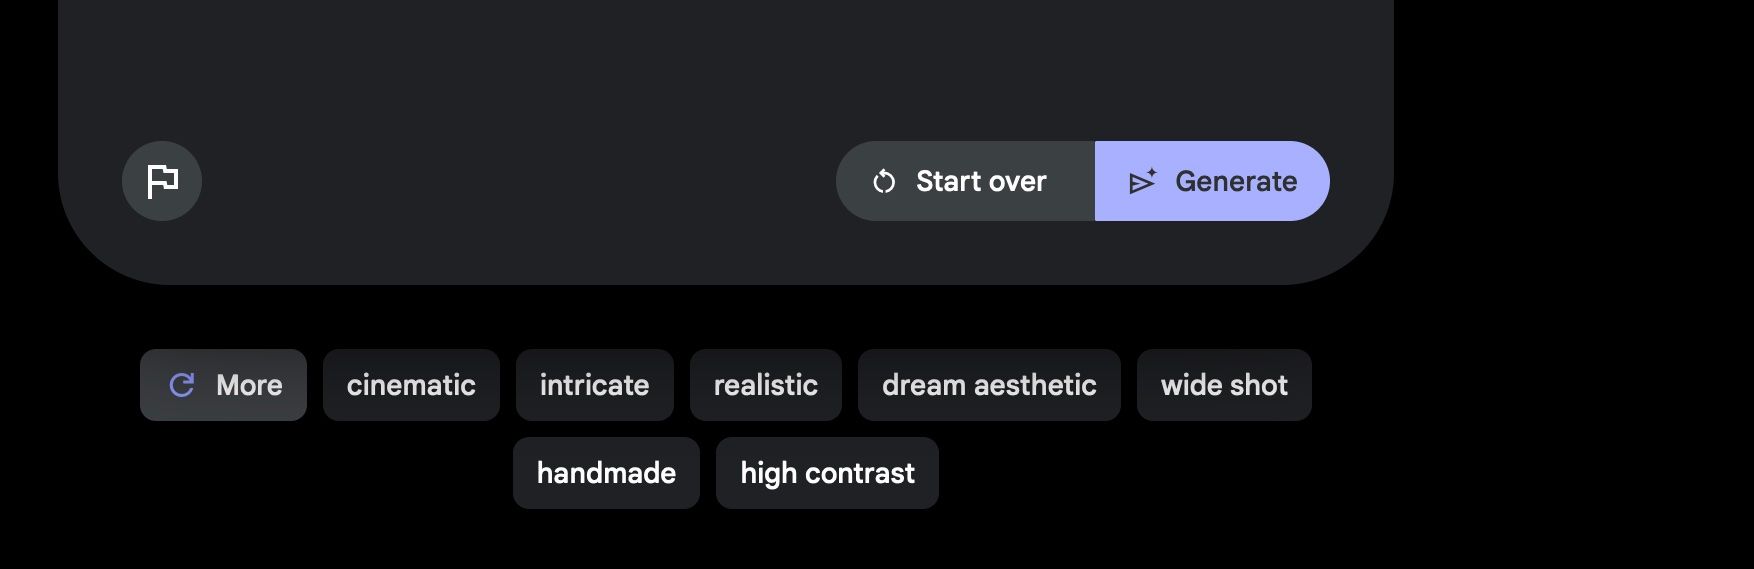Screen dimensions: 1754x569
Task: Add the handmade style chip
Action: 606,473
